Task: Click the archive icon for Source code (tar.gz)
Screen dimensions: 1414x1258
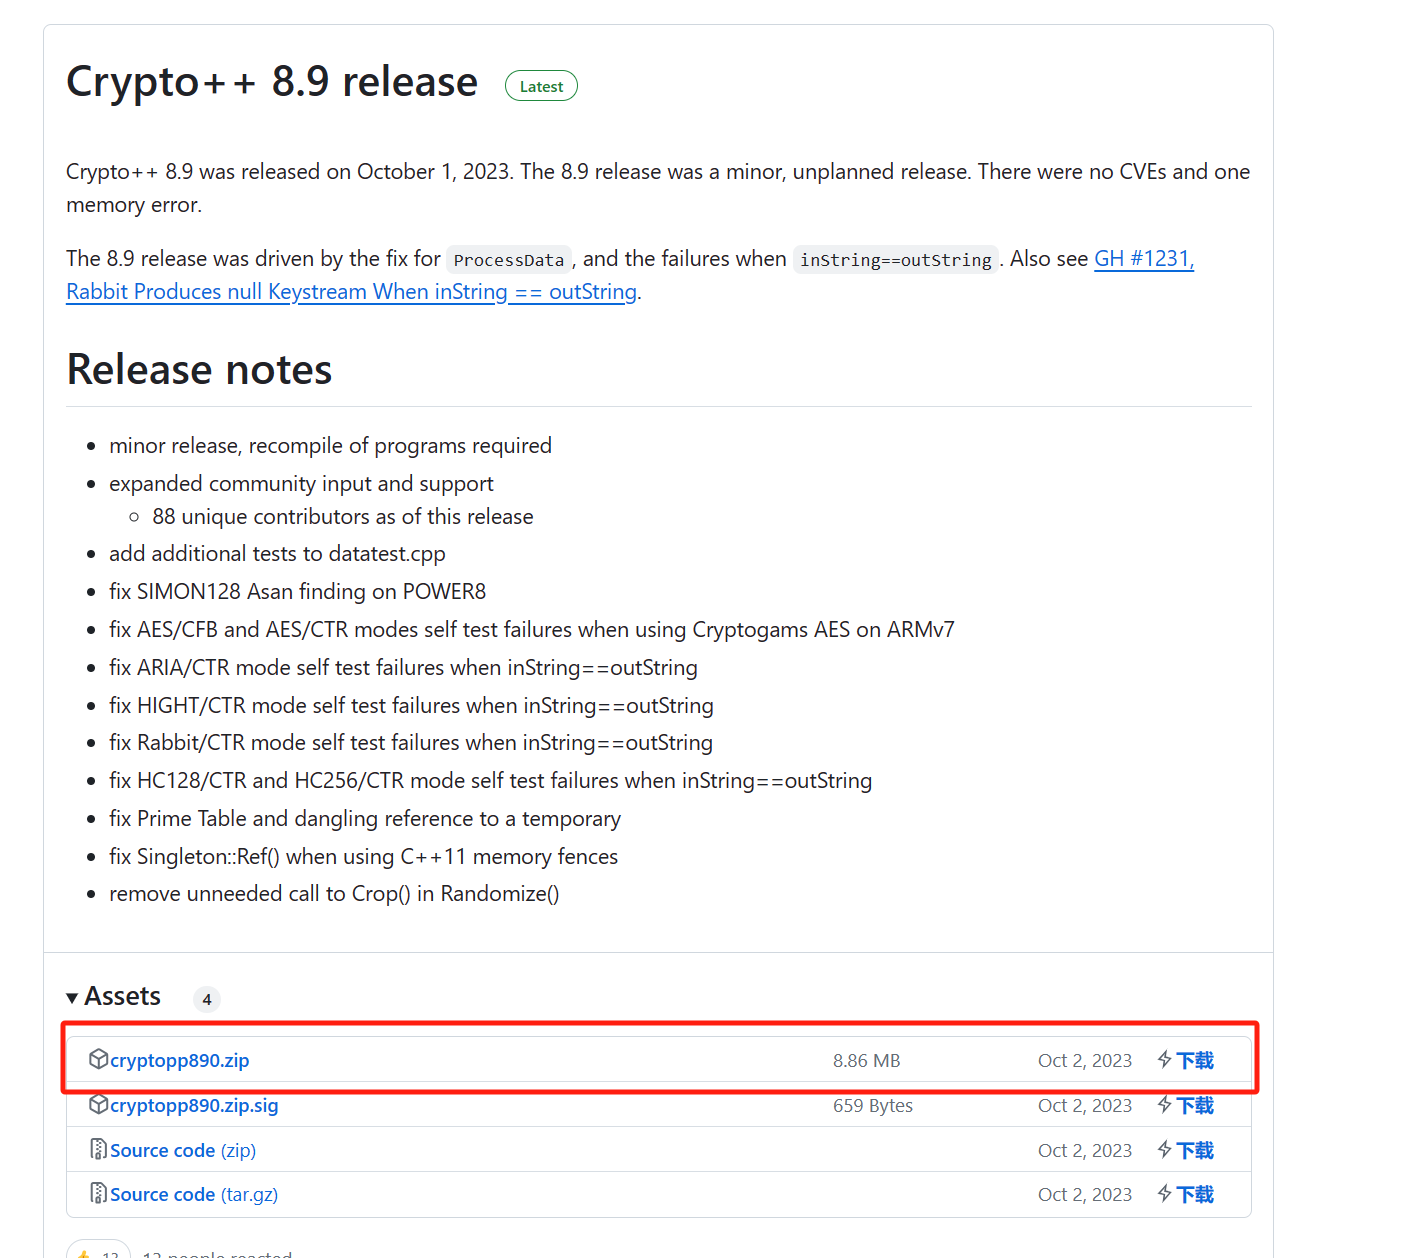Action: (97, 1193)
